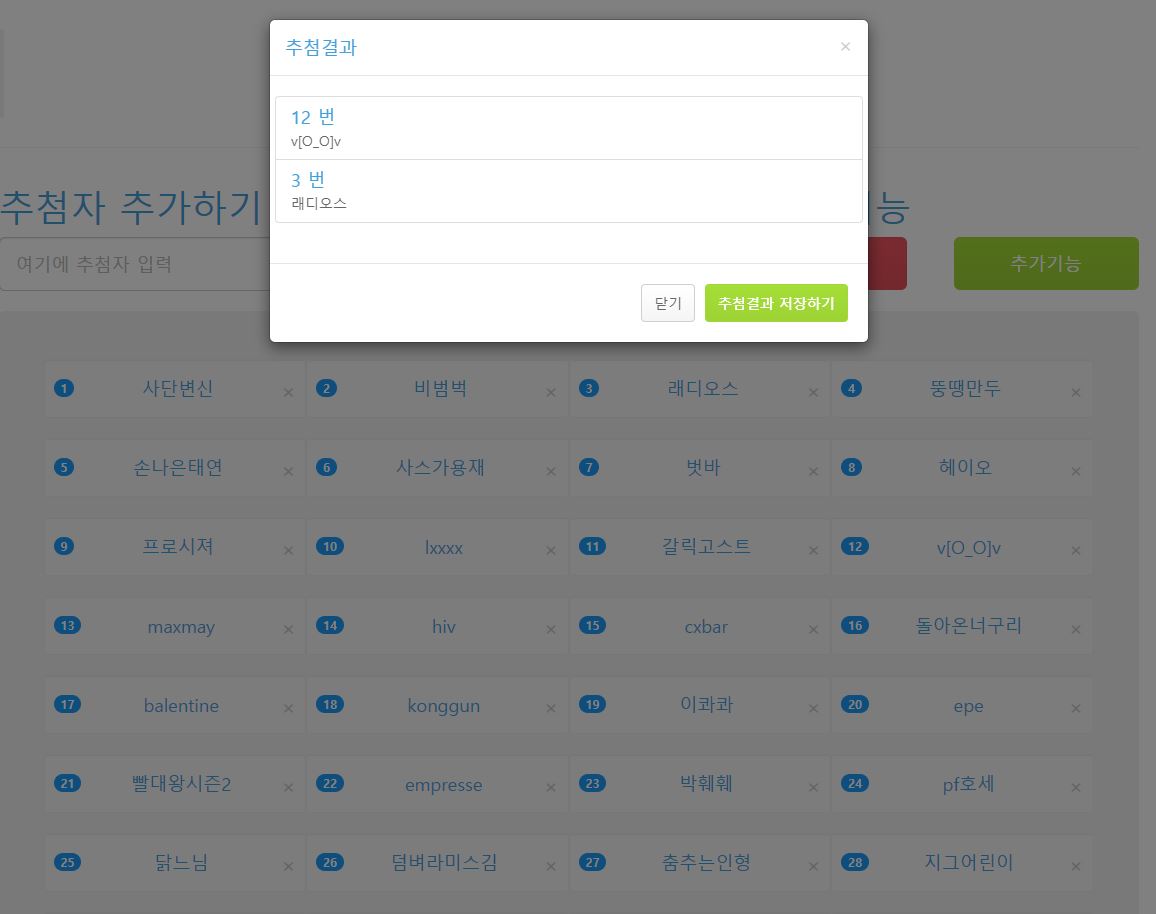This screenshot has width=1156, height=914.
Task: Save results with 추첨결과 저장하기 button
Action: pyautogui.click(x=776, y=303)
